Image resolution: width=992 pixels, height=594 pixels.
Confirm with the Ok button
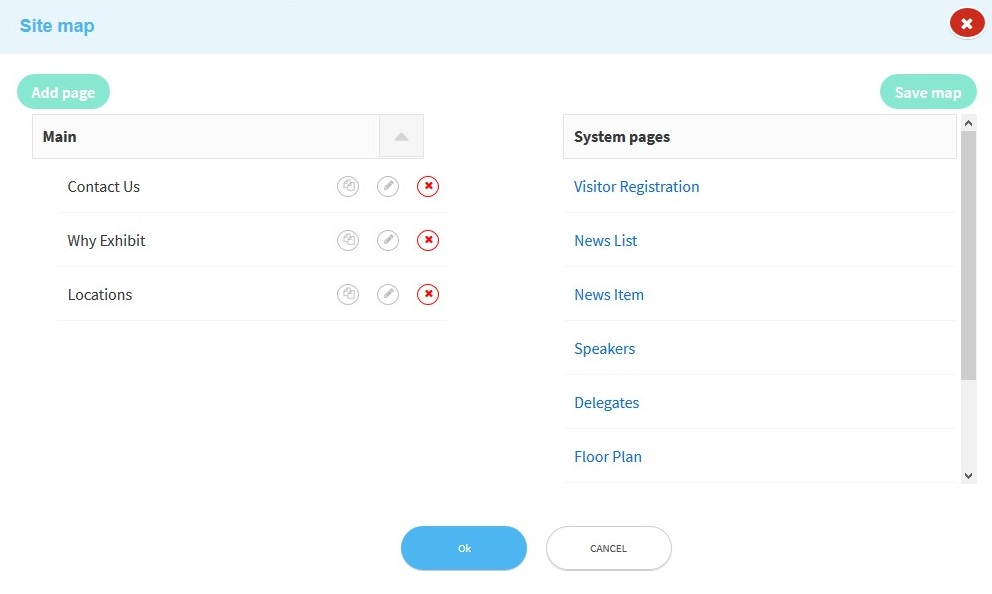[x=464, y=548]
